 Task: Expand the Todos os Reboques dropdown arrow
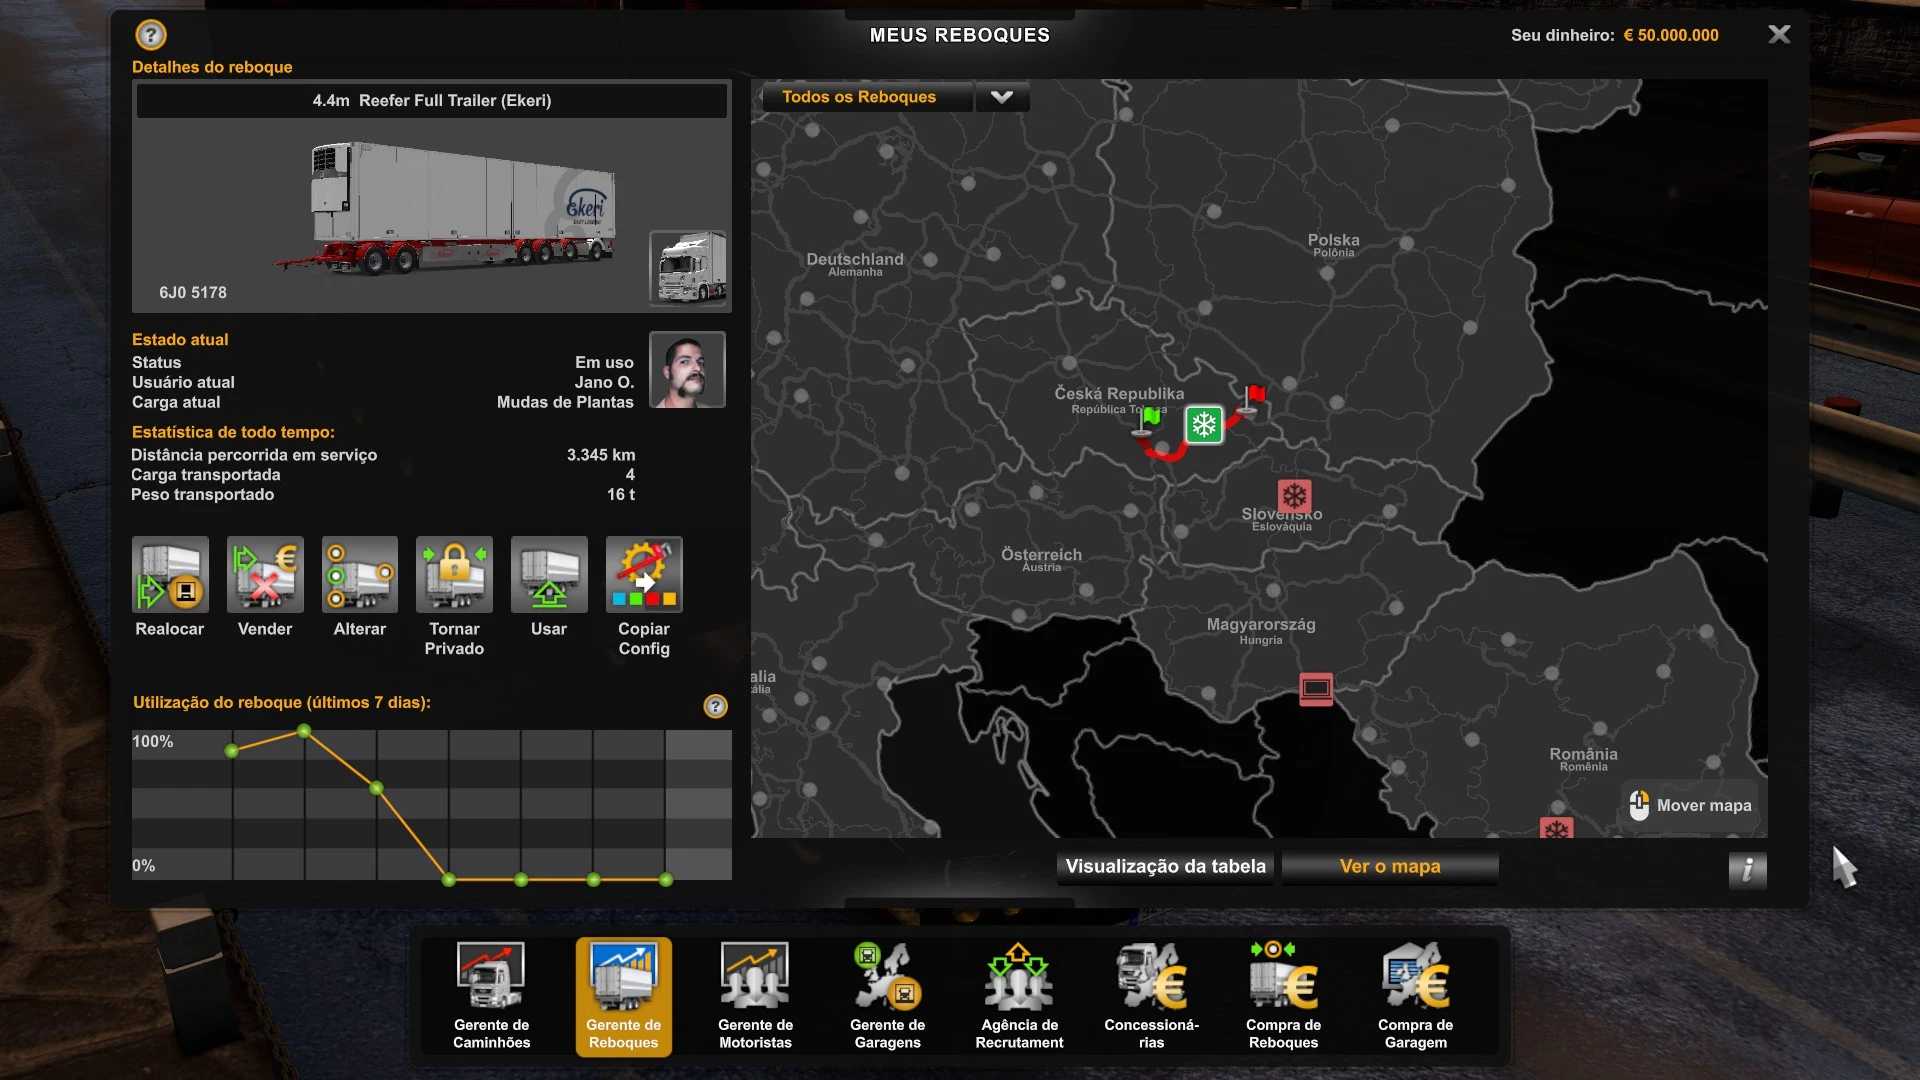(x=1002, y=97)
